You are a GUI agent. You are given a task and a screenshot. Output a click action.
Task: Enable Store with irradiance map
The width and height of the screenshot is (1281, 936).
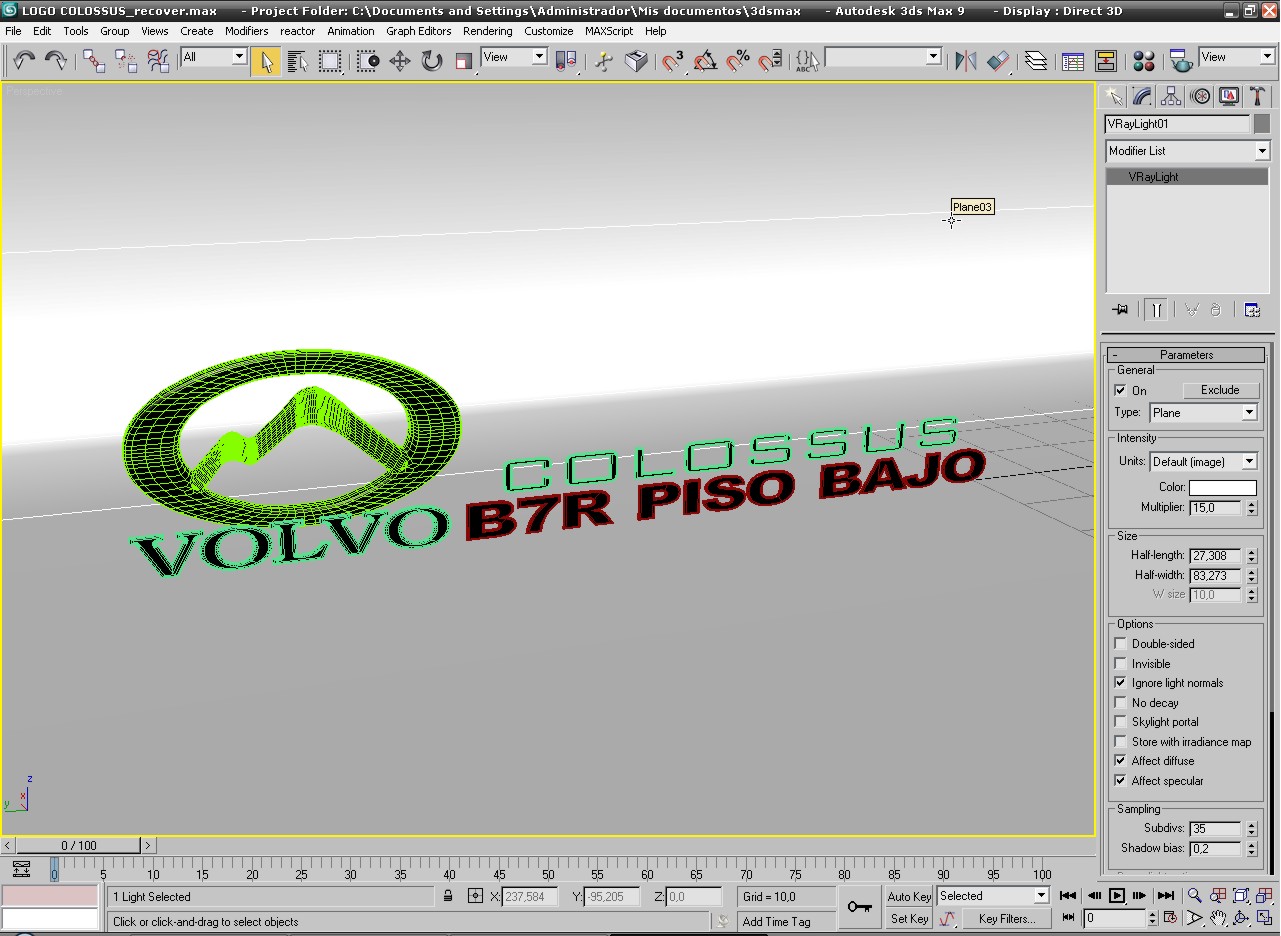coord(1120,742)
